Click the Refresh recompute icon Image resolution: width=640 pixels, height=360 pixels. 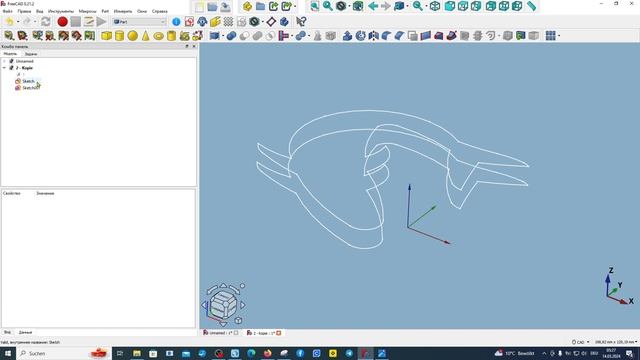tap(46, 22)
